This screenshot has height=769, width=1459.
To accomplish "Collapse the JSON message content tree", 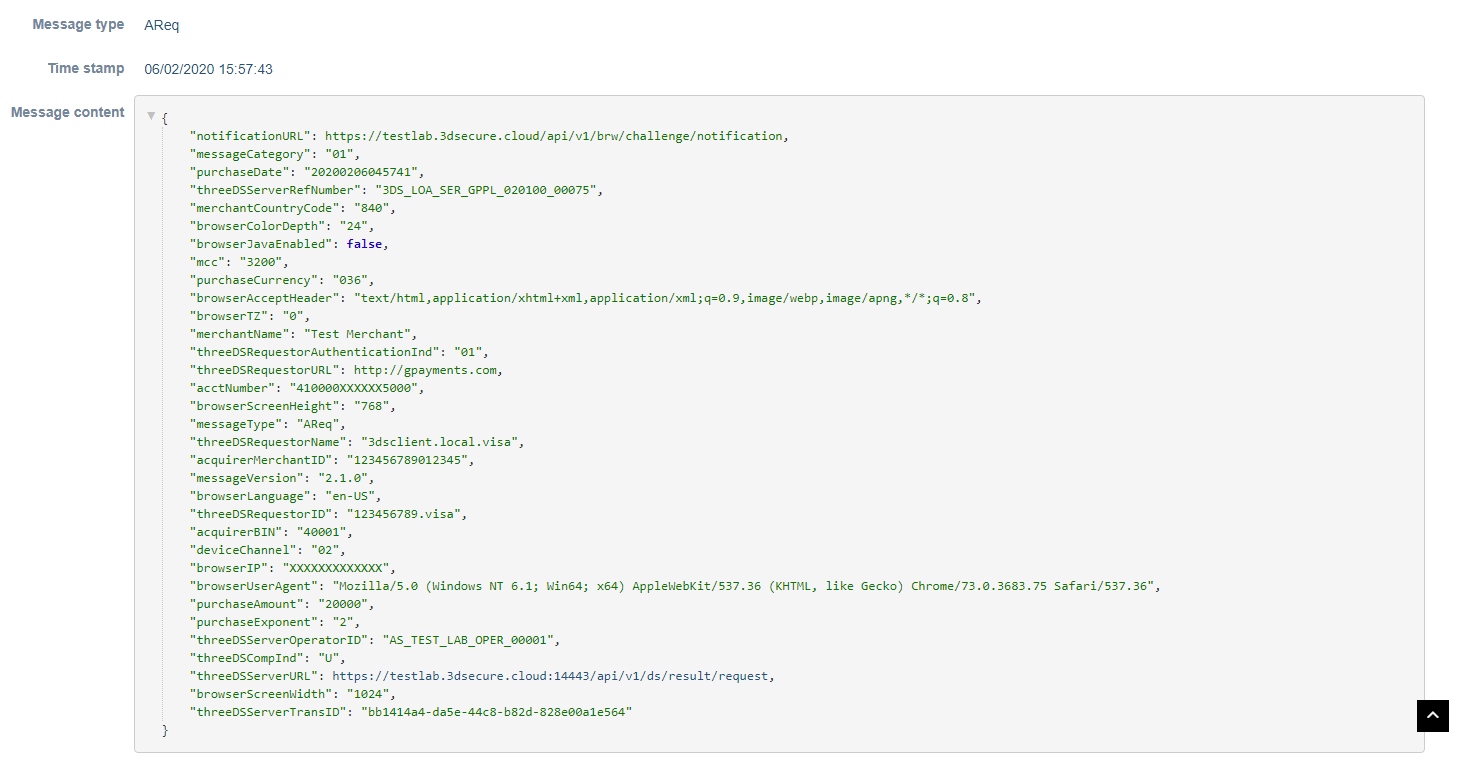I will [x=151, y=117].
